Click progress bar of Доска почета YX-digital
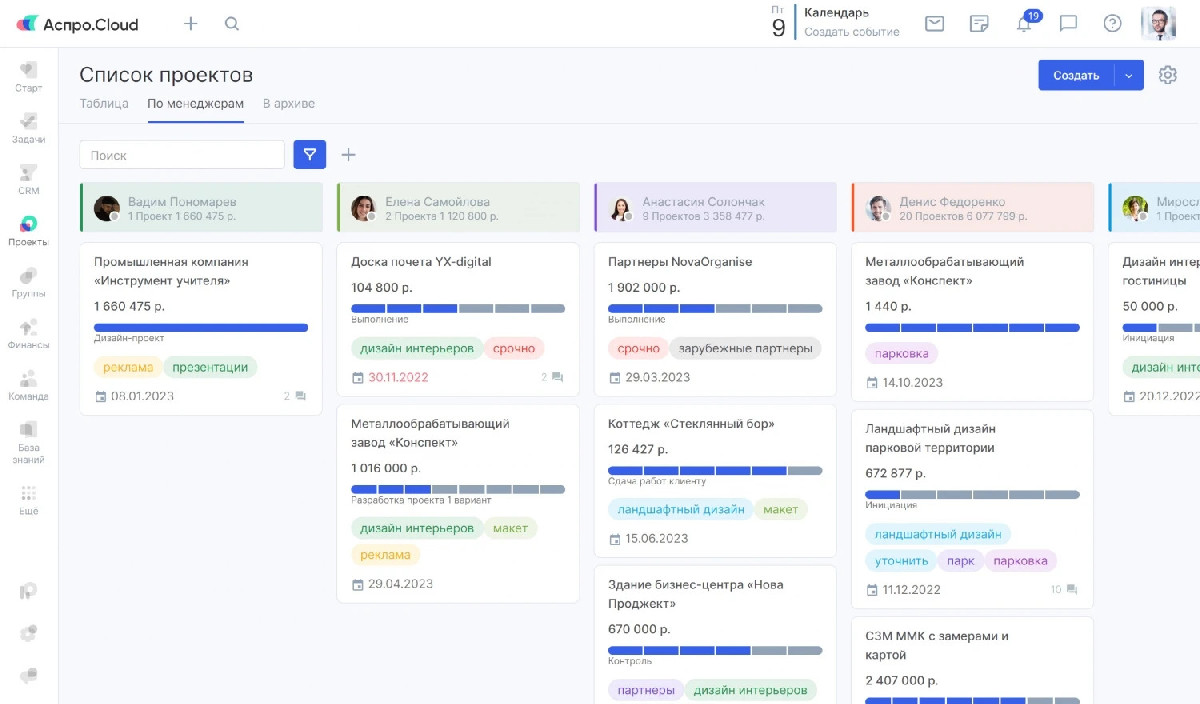Viewport: 1200px width, 704px height. [458, 308]
